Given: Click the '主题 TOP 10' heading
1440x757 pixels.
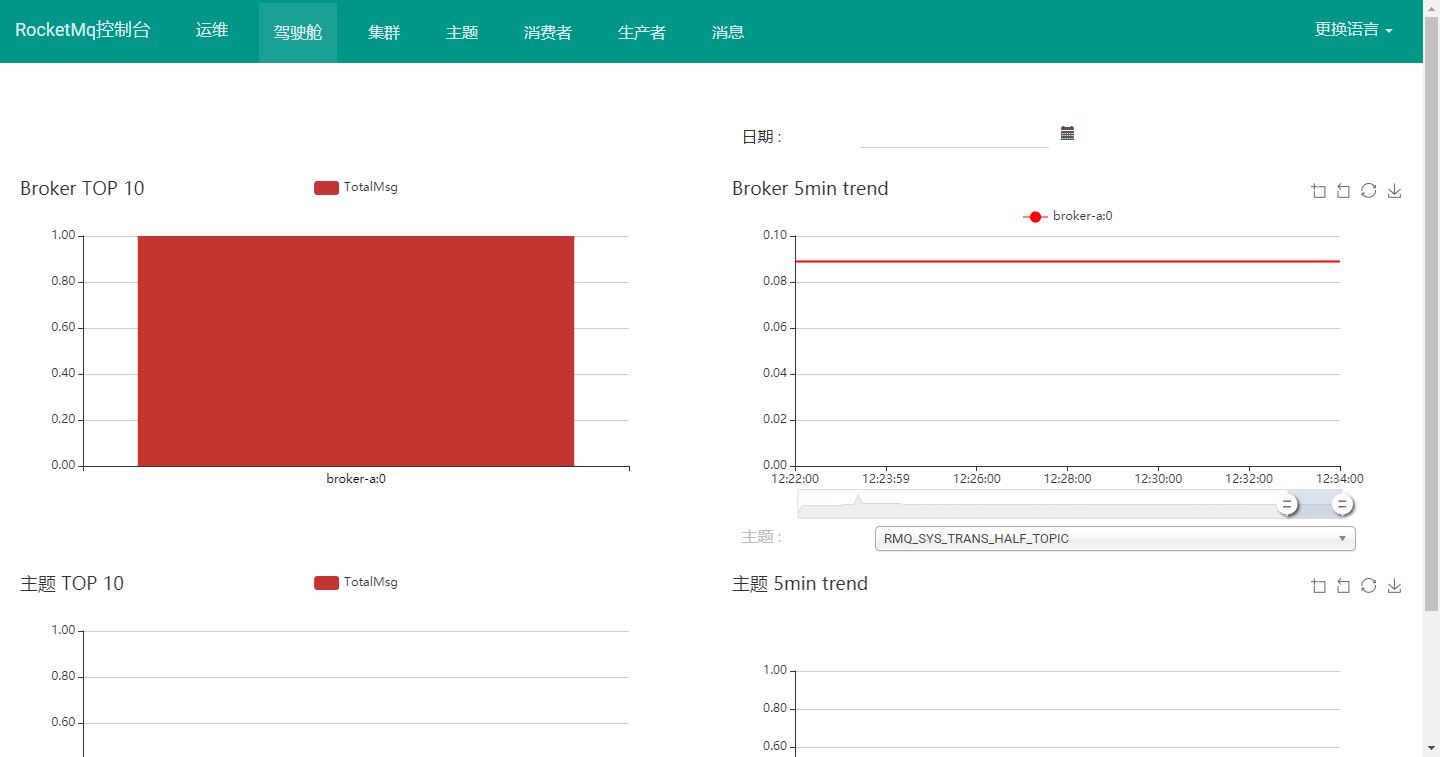Looking at the screenshot, I should pyautogui.click(x=72, y=583).
